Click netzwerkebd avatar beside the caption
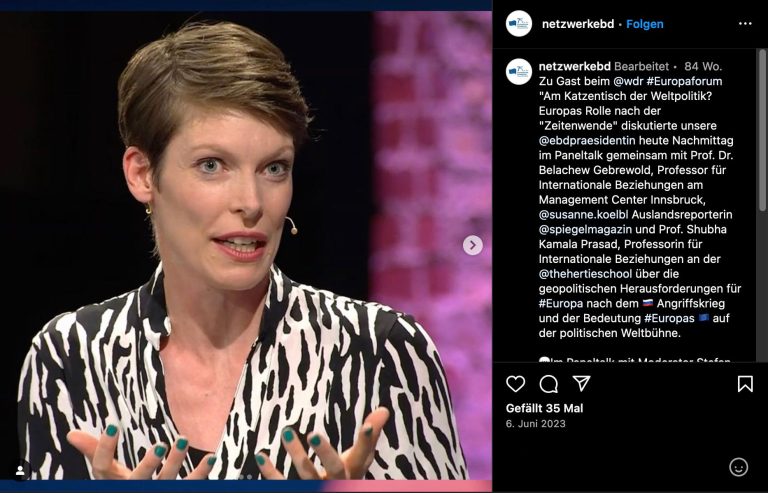 tap(519, 72)
